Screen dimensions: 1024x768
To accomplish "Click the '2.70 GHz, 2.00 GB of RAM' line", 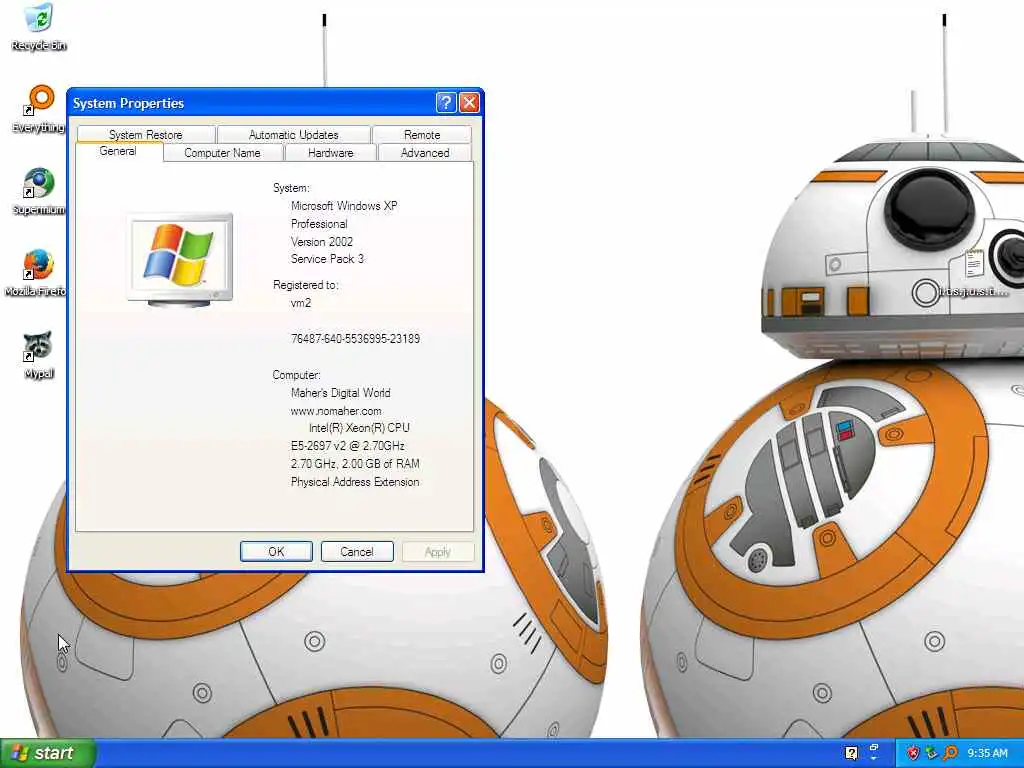I will point(355,464).
